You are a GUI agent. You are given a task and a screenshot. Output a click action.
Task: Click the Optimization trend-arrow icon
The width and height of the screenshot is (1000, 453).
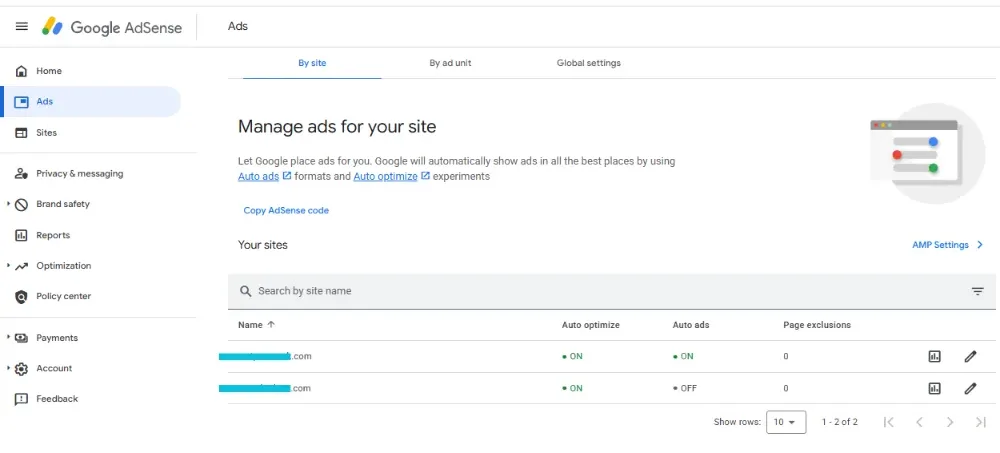point(21,266)
